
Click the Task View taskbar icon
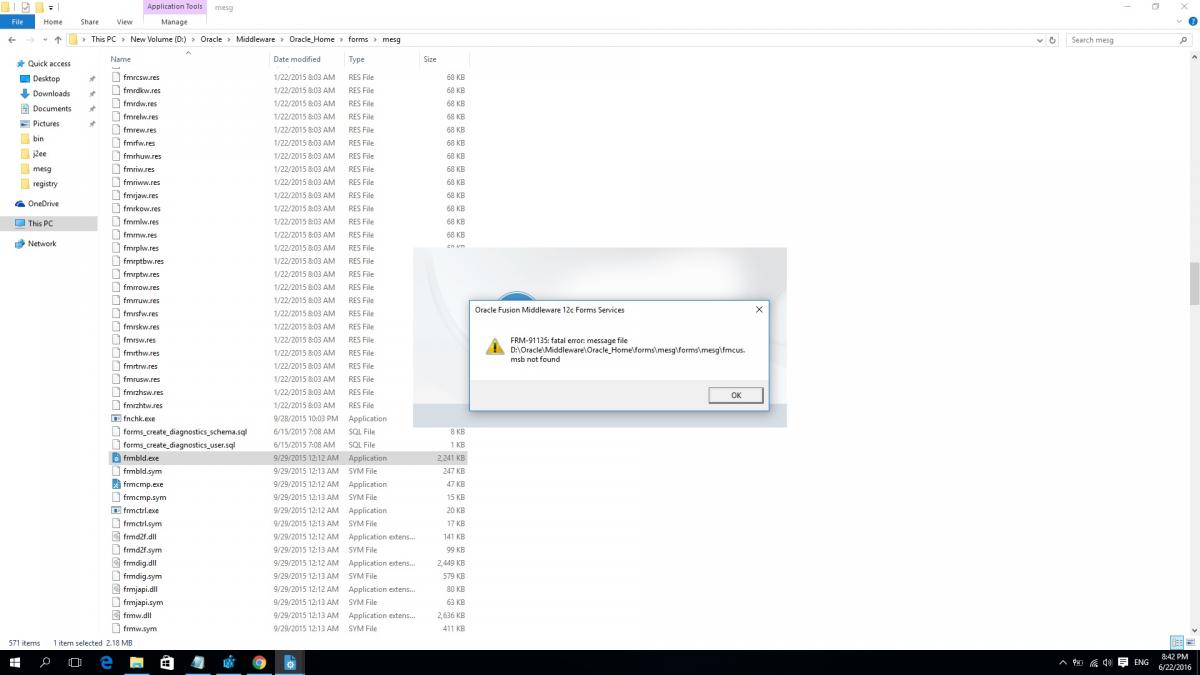[x=75, y=662]
